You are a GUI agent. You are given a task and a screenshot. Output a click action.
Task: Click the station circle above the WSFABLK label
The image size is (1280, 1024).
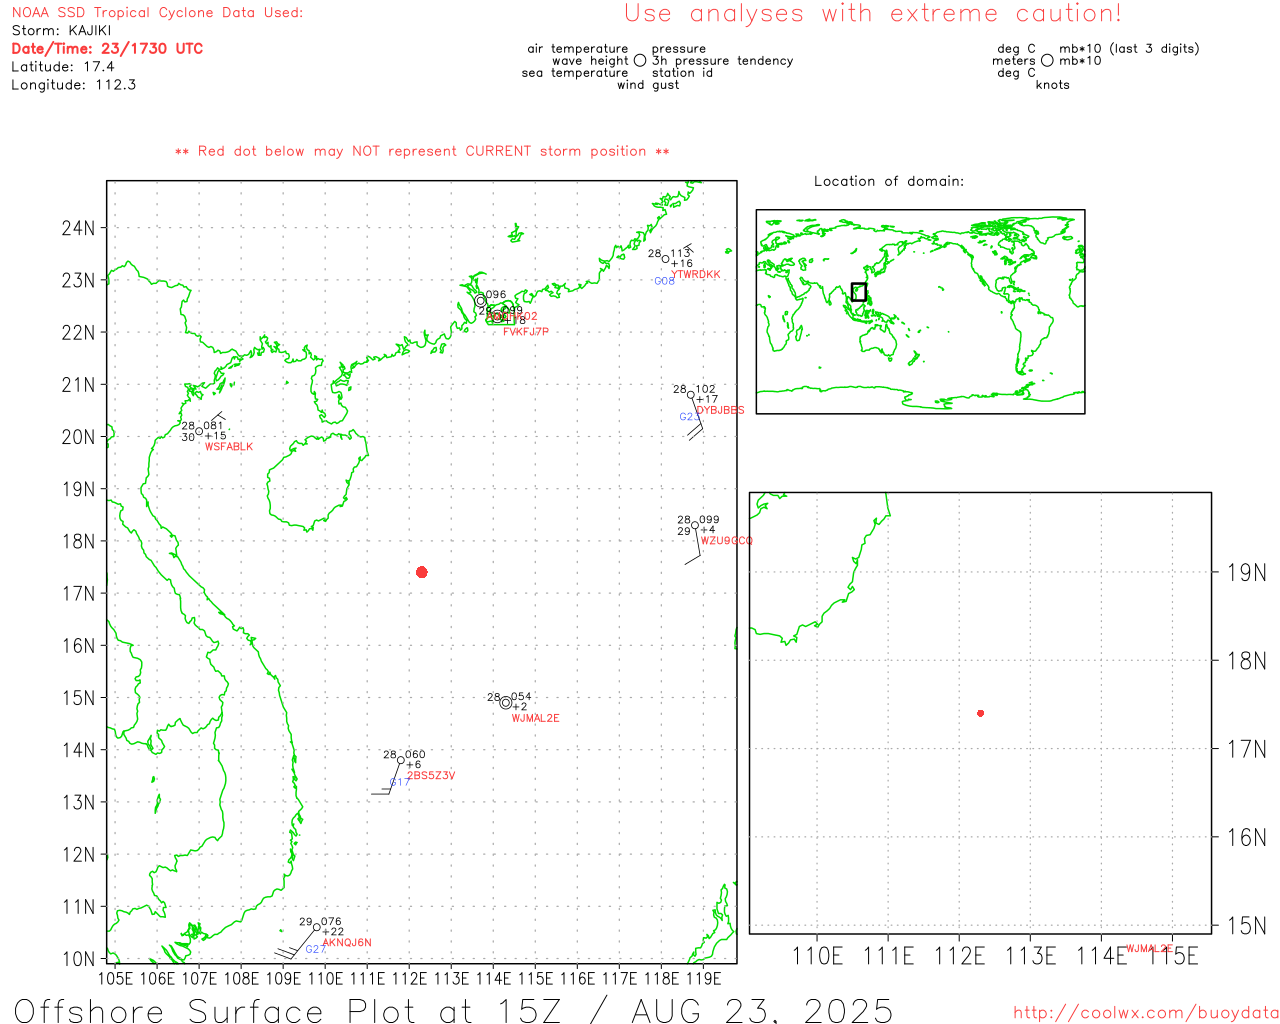click(199, 431)
